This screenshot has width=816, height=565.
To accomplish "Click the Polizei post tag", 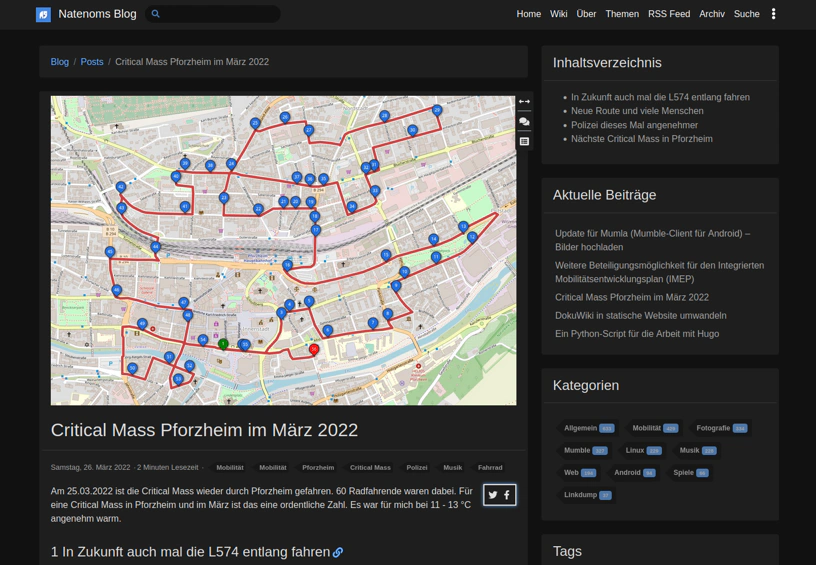I will tap(417, 468).
